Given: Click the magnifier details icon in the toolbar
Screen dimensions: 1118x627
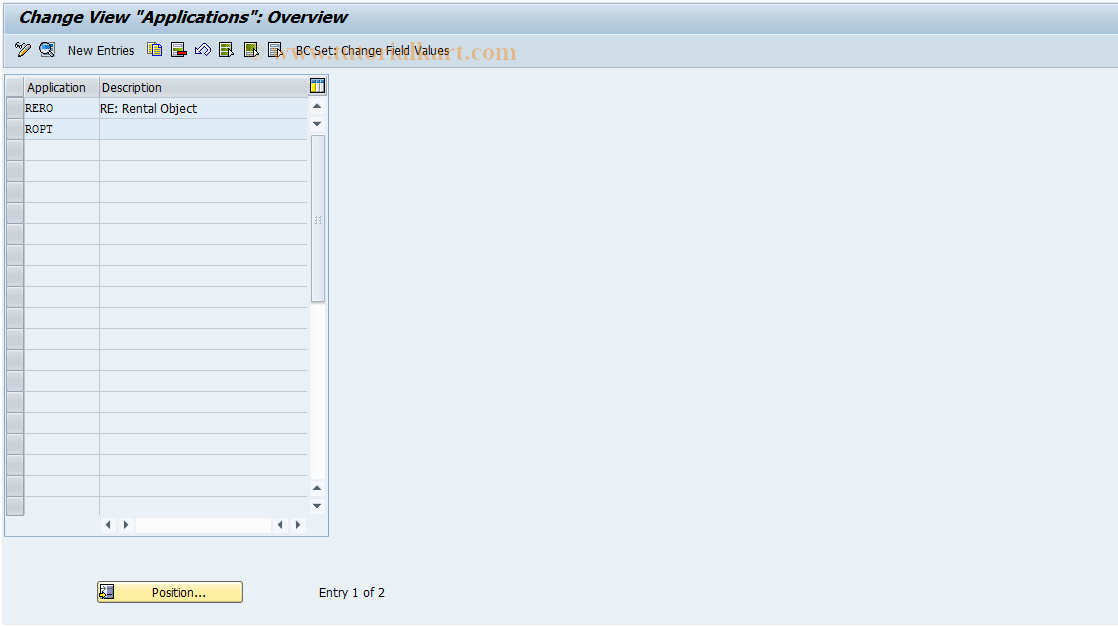Looking at the screenshot, I should (47, 50).
